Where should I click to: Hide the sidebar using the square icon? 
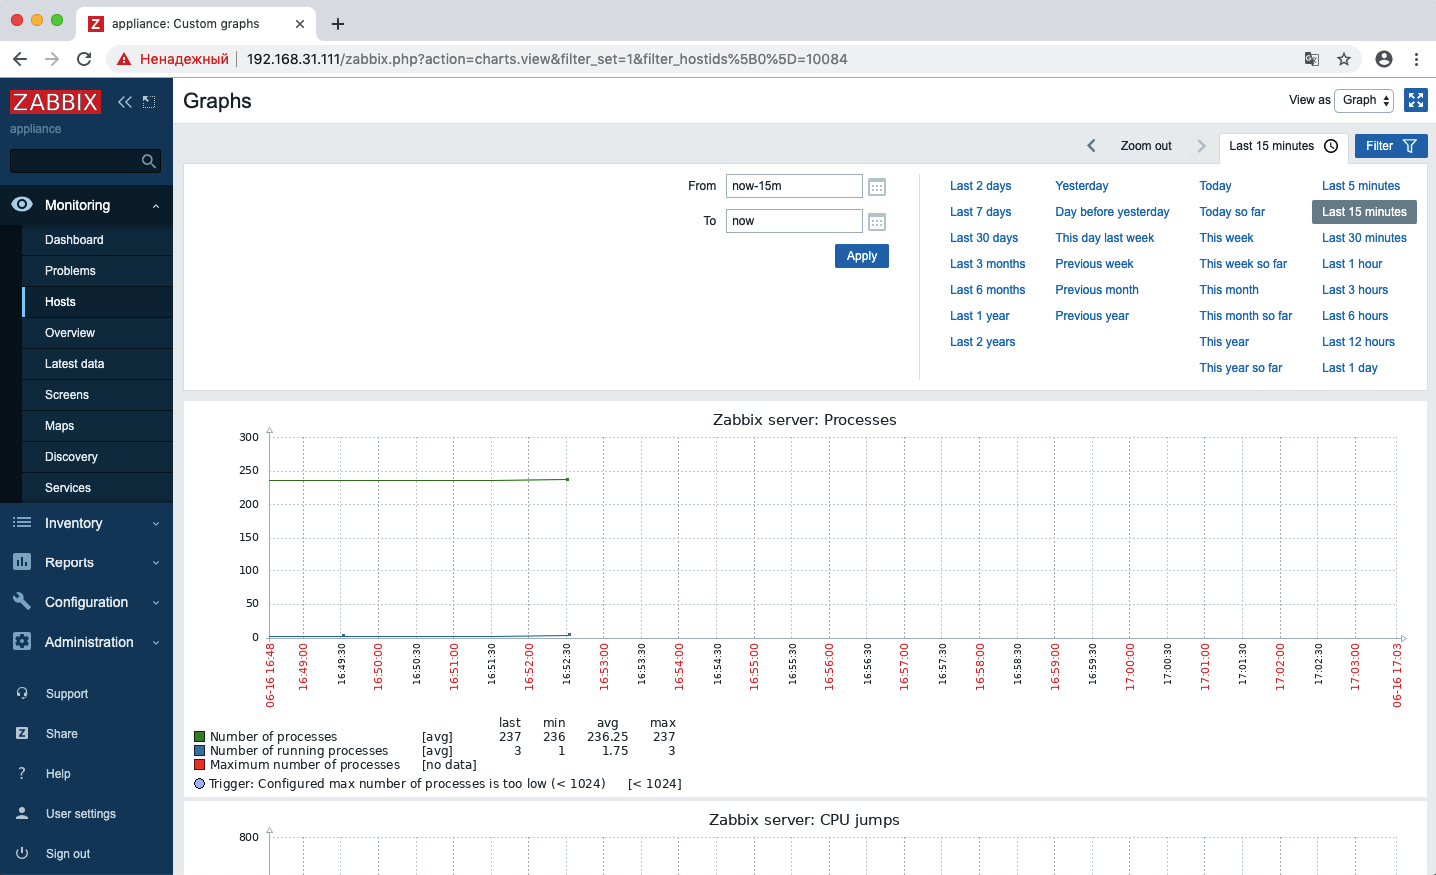coord(149,102)
